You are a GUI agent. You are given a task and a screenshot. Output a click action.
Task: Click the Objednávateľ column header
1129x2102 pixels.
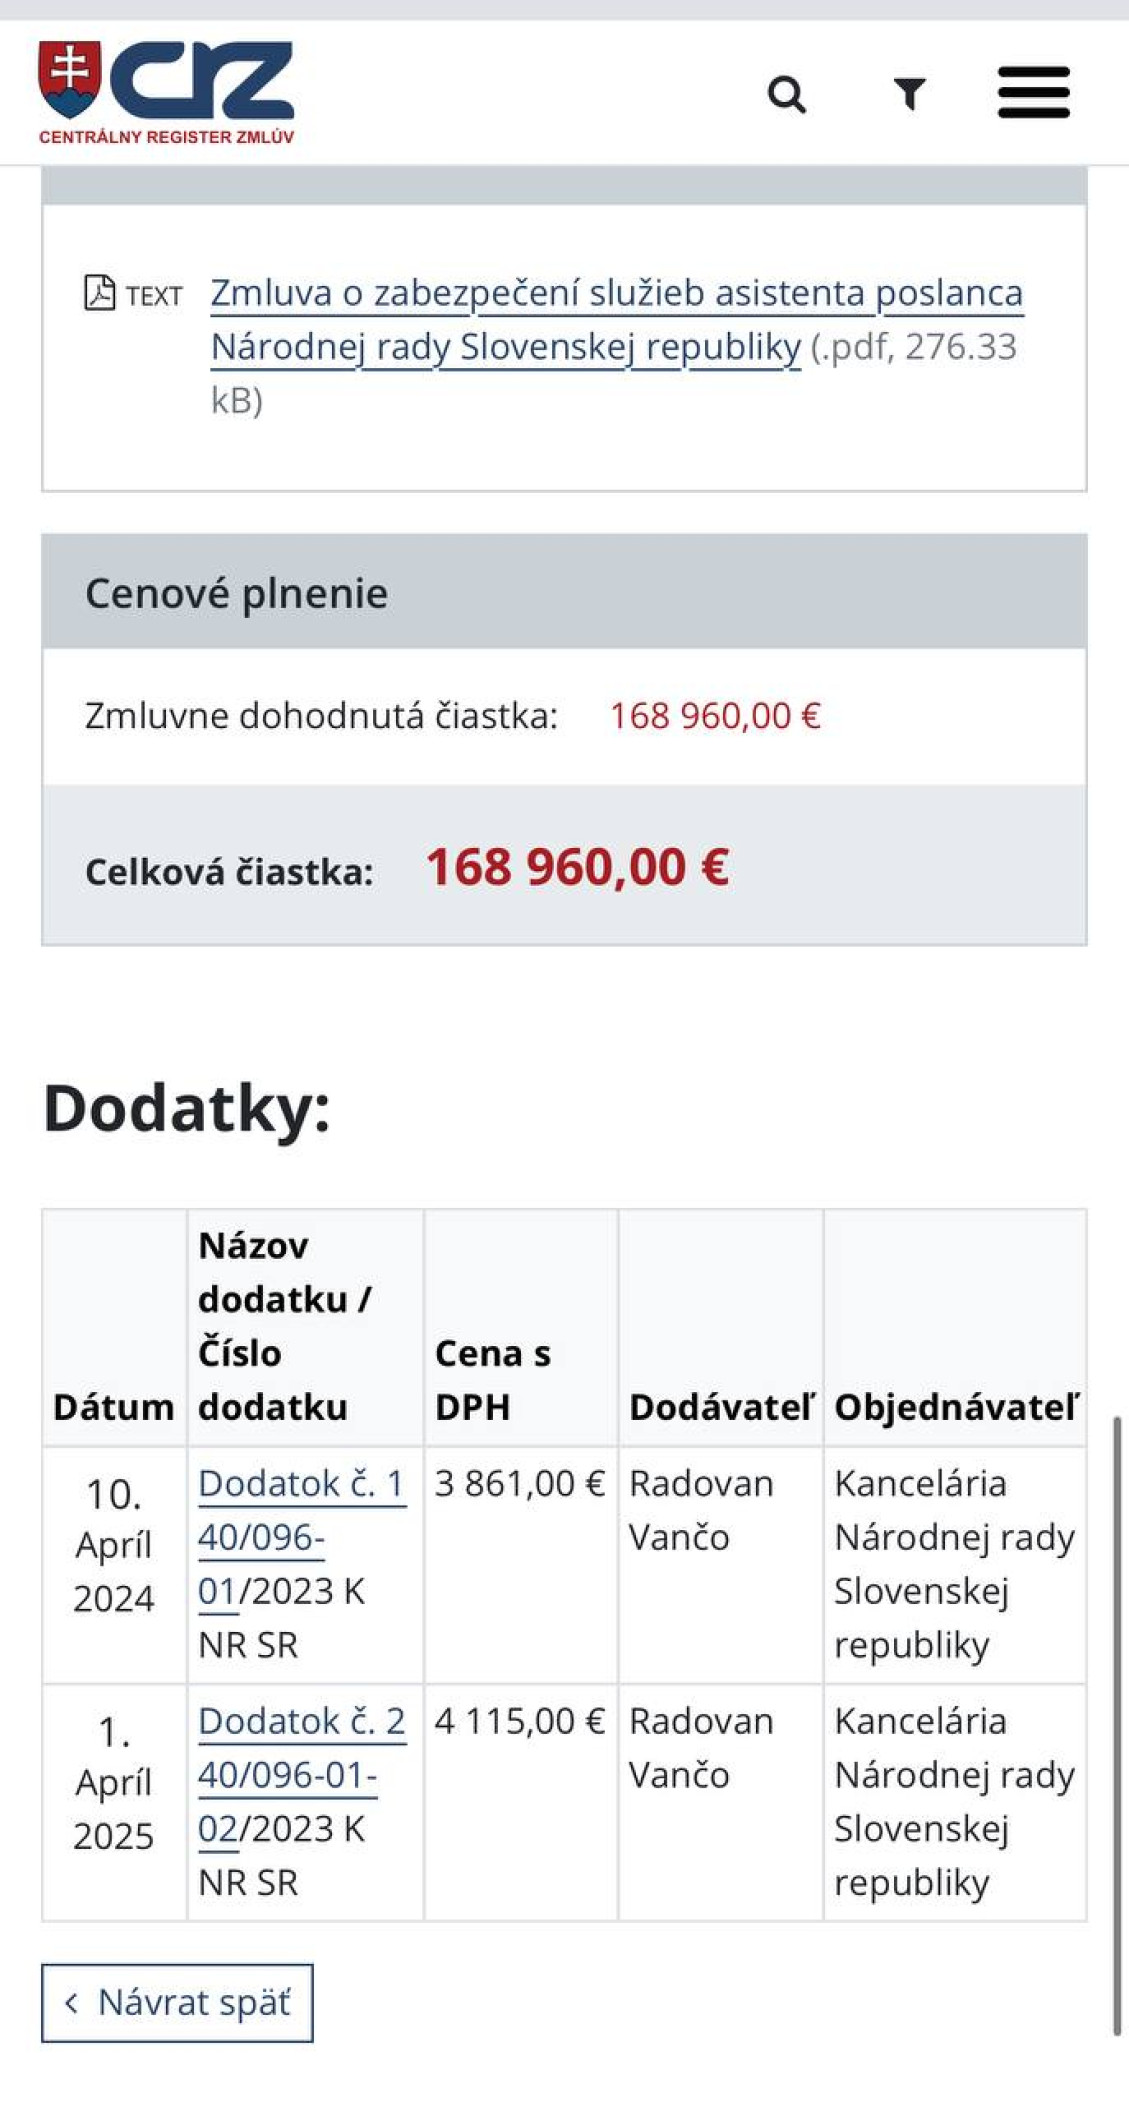[956, 1407]
